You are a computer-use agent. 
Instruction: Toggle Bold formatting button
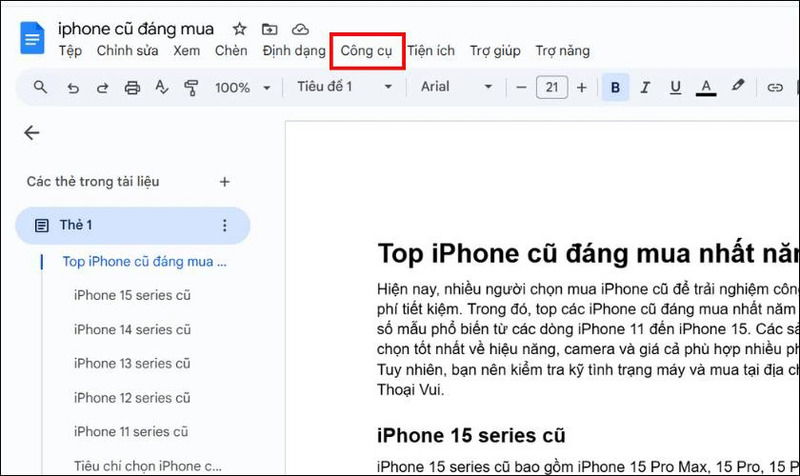tap(615, 88)
